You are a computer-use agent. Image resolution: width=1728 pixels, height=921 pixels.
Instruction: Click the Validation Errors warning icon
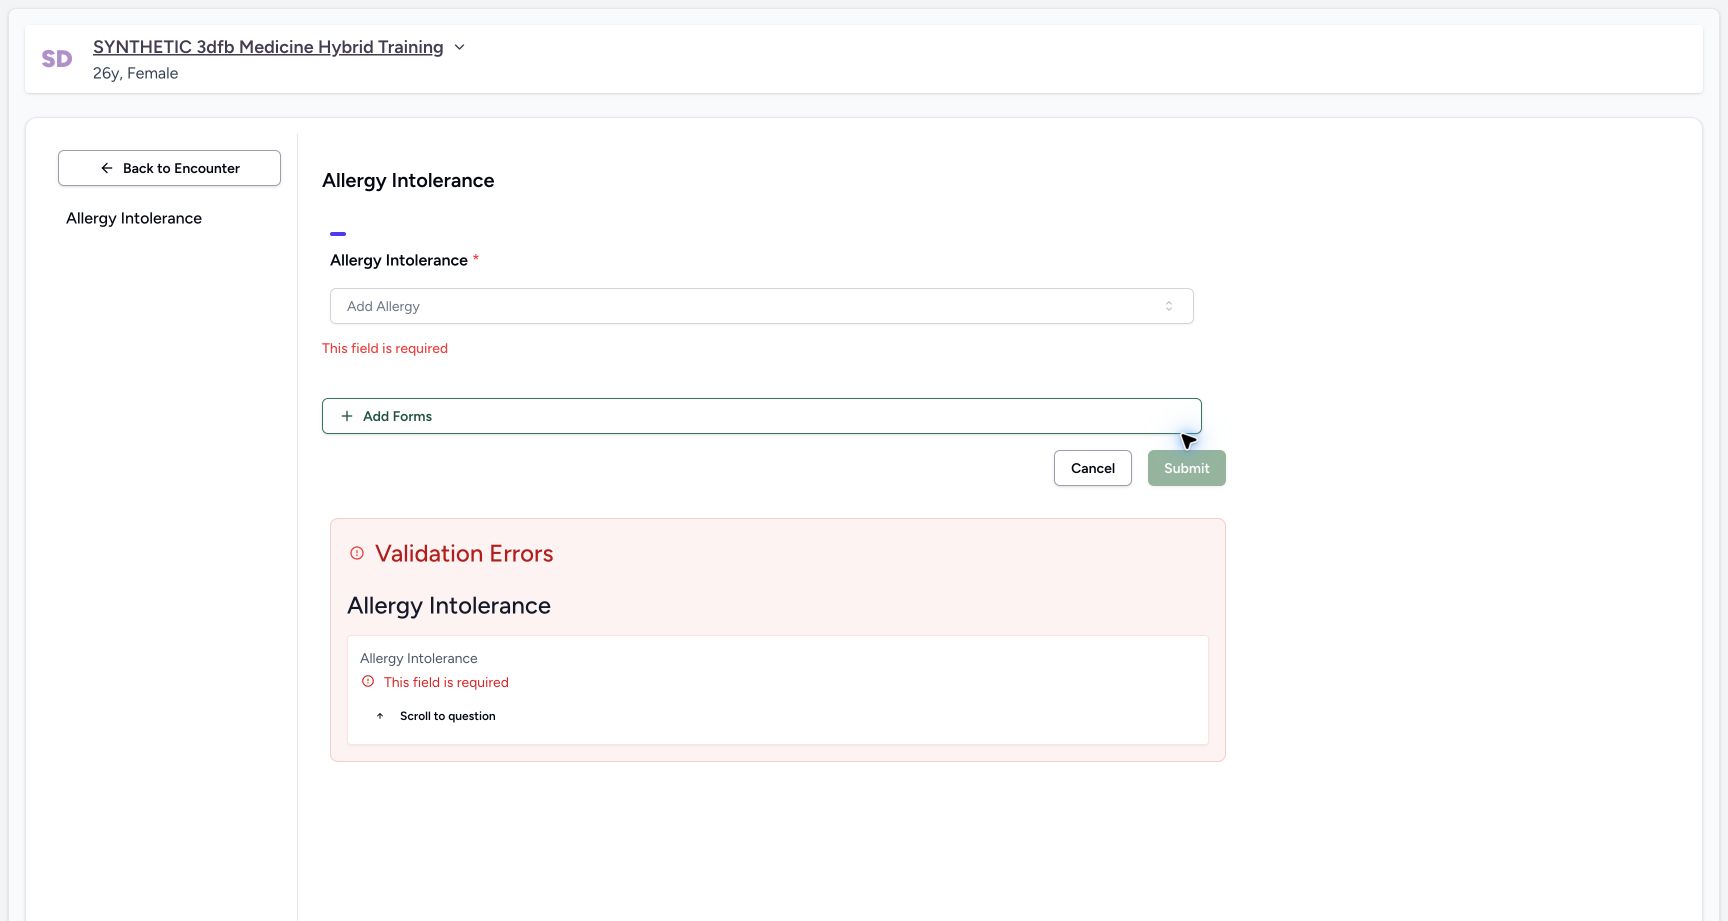tap(357, 553)
